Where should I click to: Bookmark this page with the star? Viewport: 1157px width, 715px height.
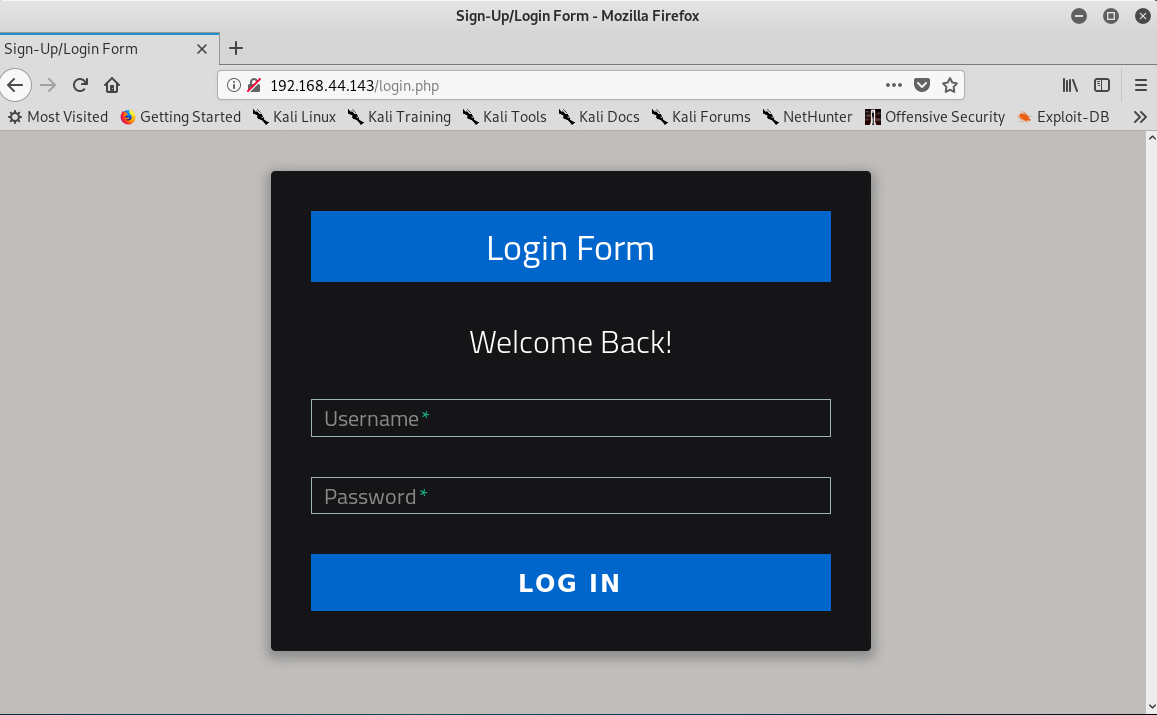950,85
